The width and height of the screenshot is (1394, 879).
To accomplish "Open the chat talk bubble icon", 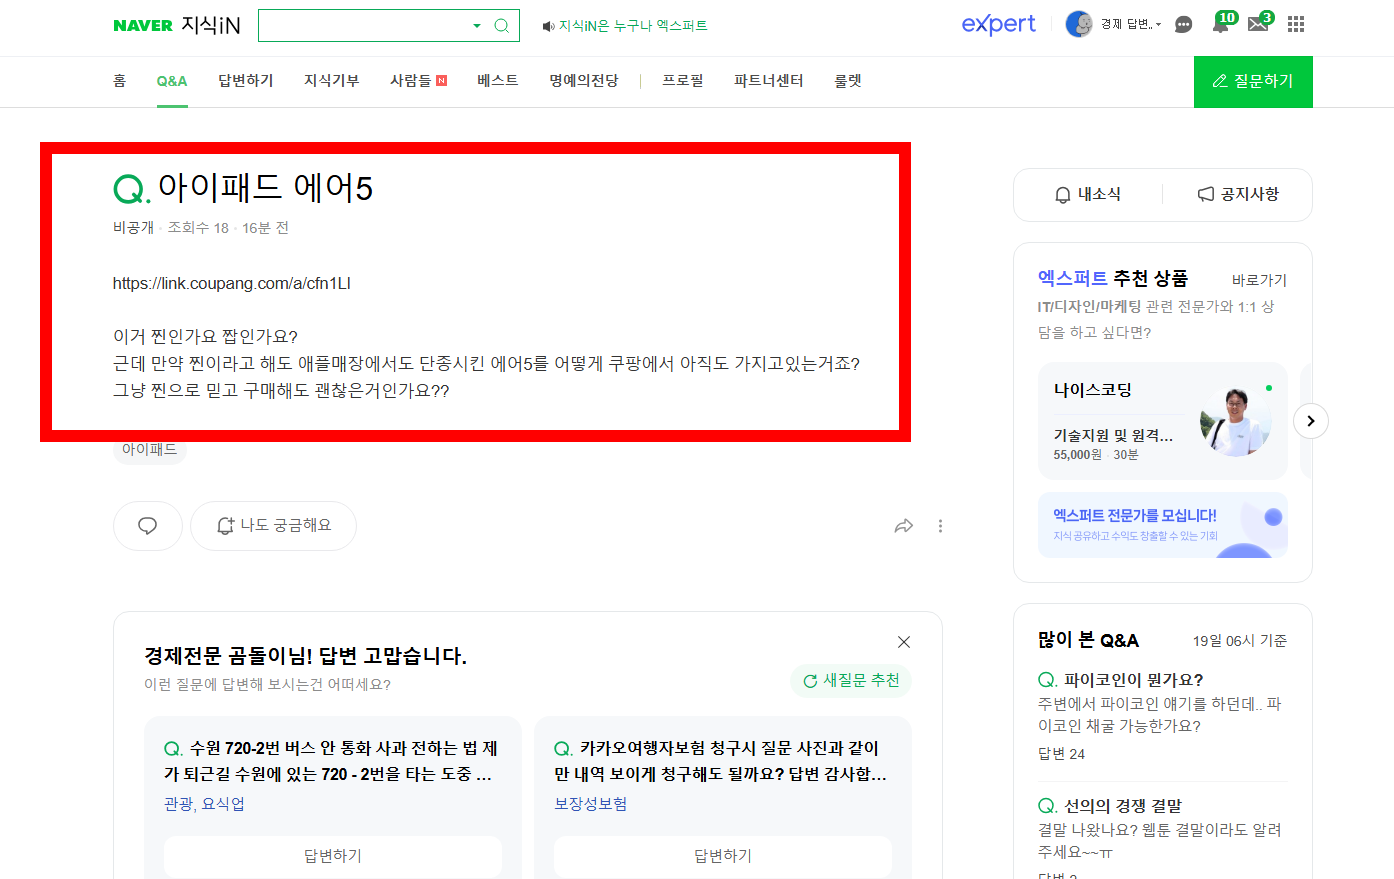I will (1183, 25).
